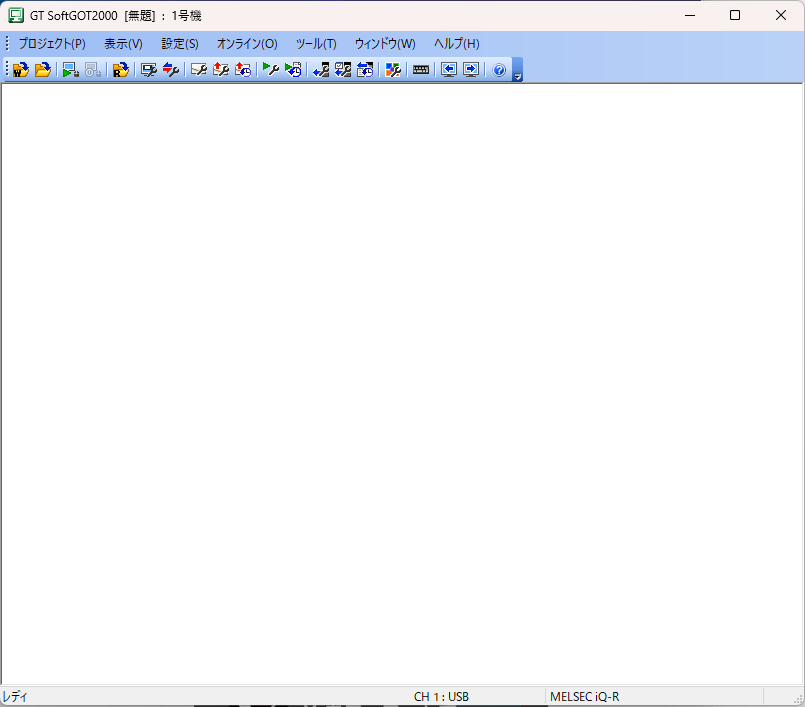Open the ウィンドウ(W) menu
The height and width of the screenshot is (707, 805).
(385, 44)
